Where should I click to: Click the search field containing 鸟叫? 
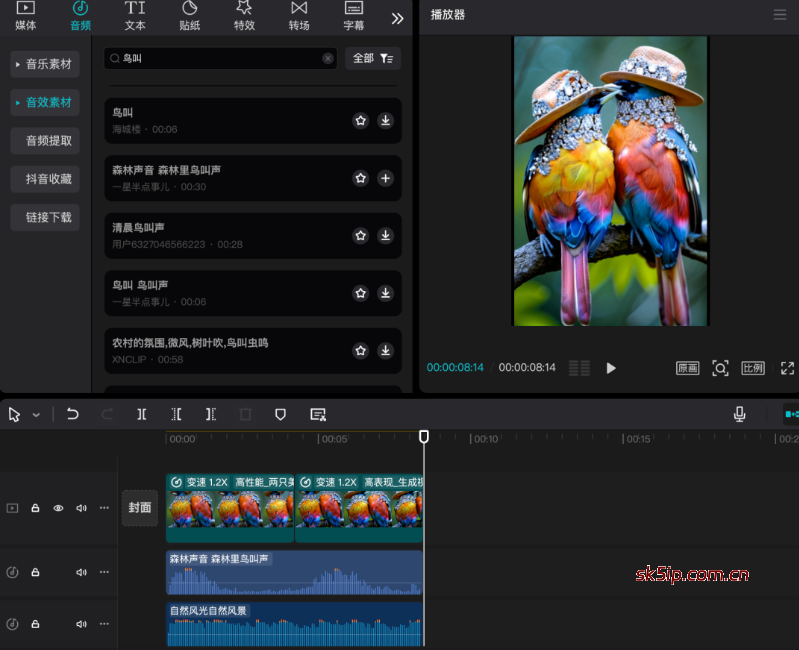pyautogui.click(x=220, y=59)
